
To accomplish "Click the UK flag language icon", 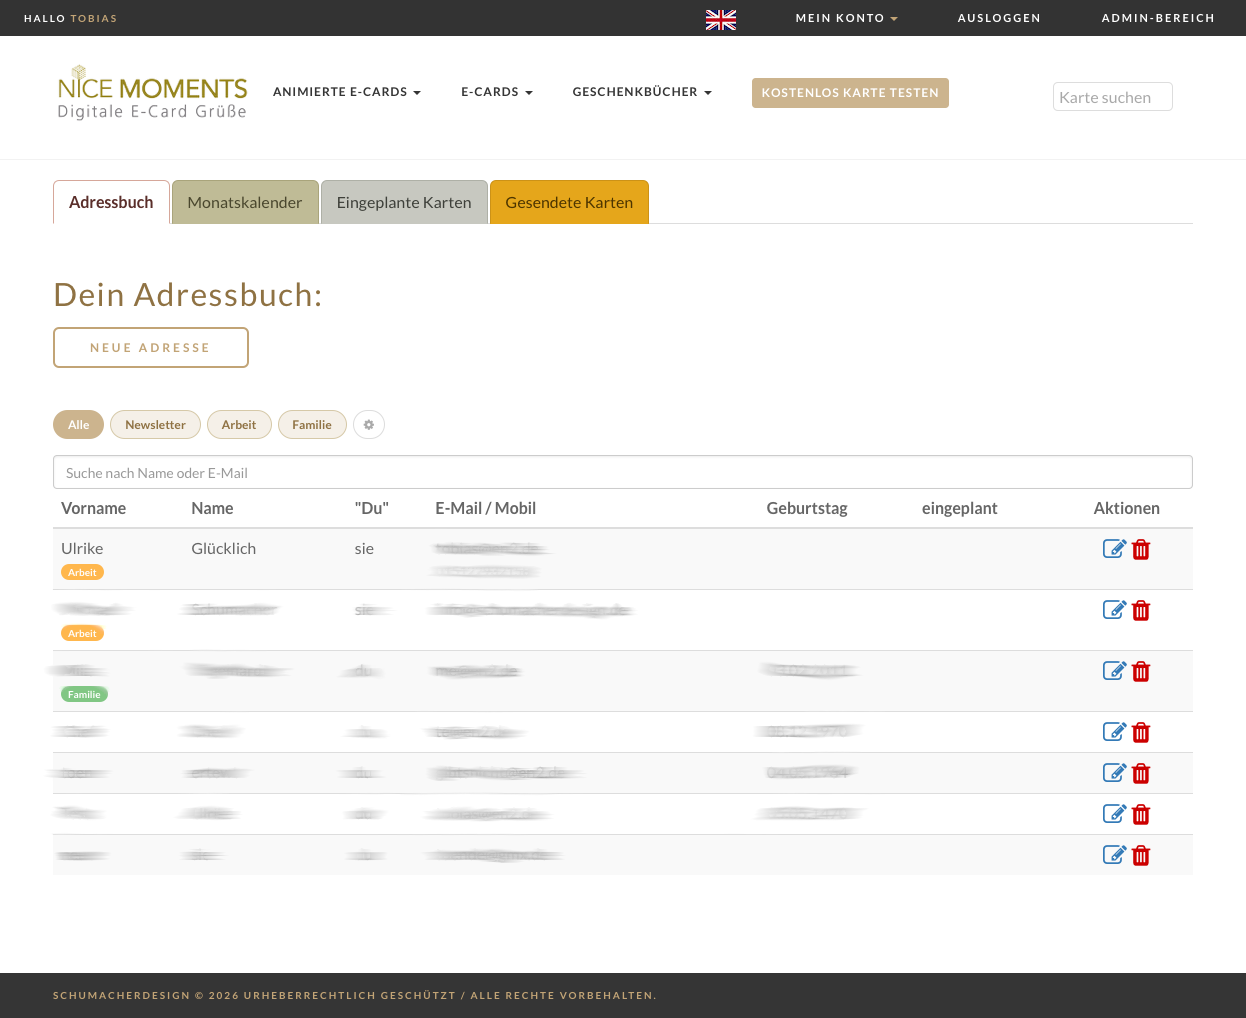I will pos(721,19).
